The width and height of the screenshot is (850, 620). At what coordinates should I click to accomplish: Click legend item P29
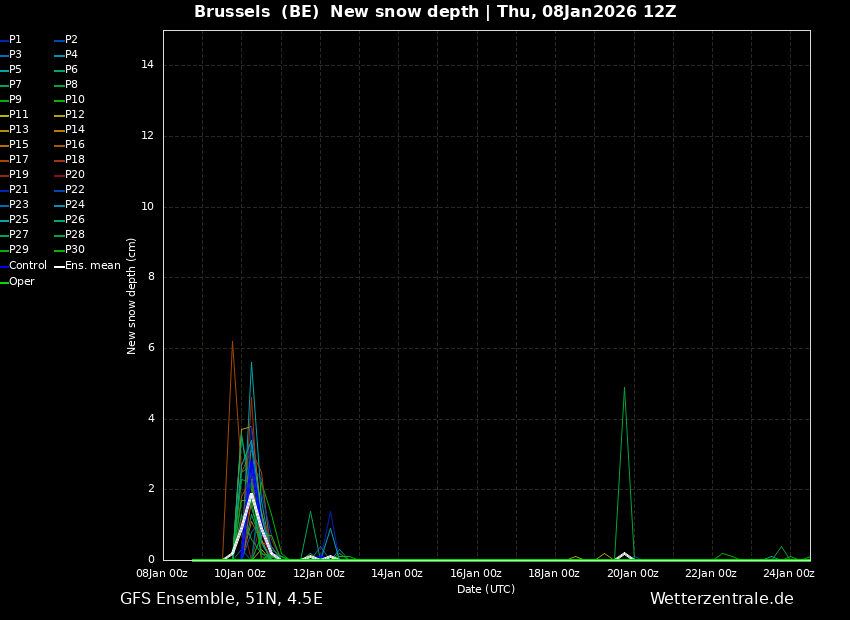click(14, 250)
